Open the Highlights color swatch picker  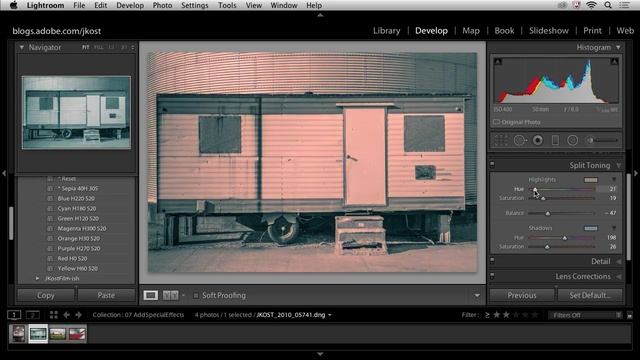[x=591, y=180]
